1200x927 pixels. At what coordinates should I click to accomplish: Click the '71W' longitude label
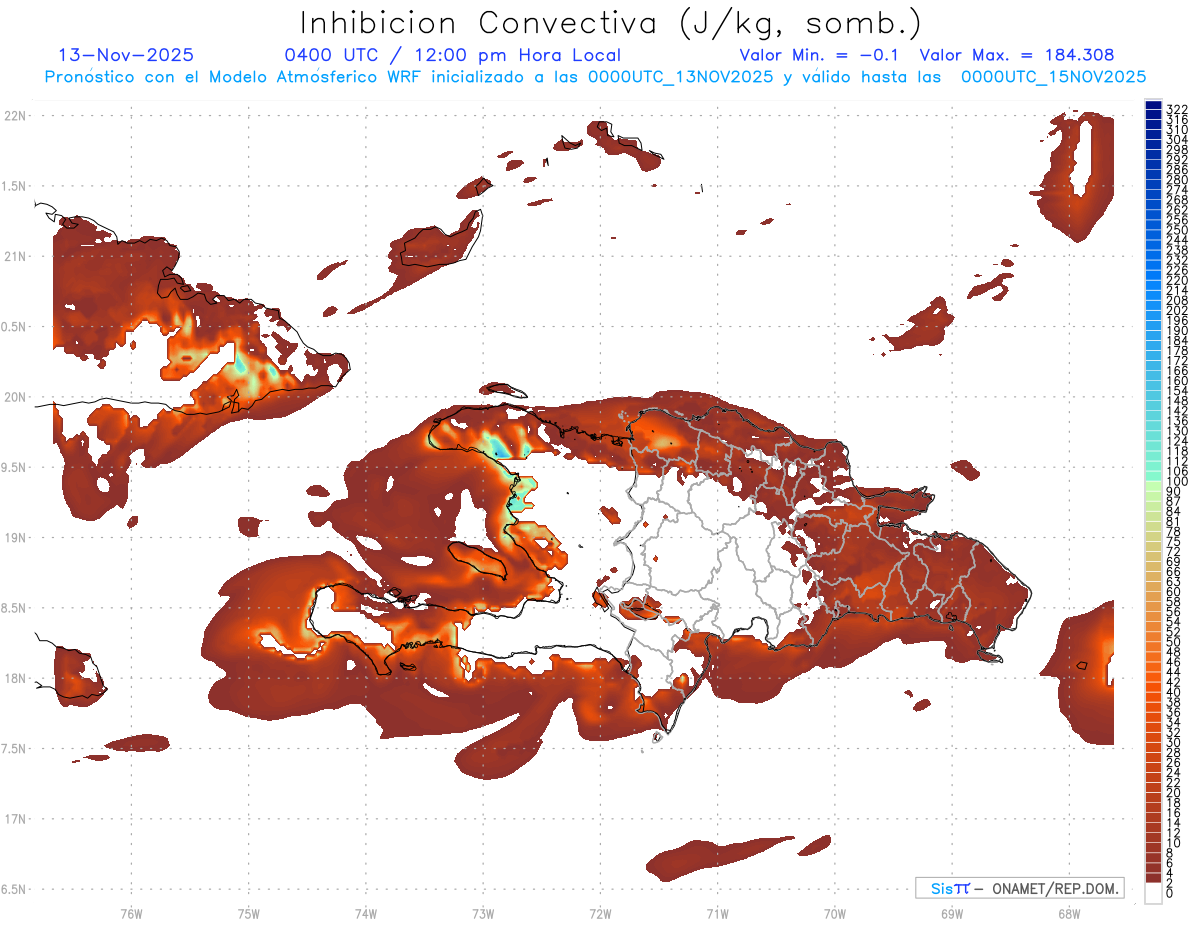pyautogui.click(x=717, y=913)
